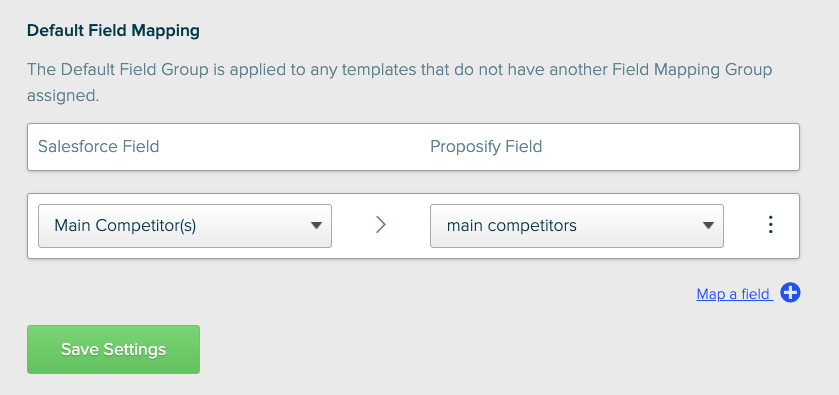839x395 pixels.
Task: Open the main competitors Proposify field dropdown
Action: tap(577, 225)
